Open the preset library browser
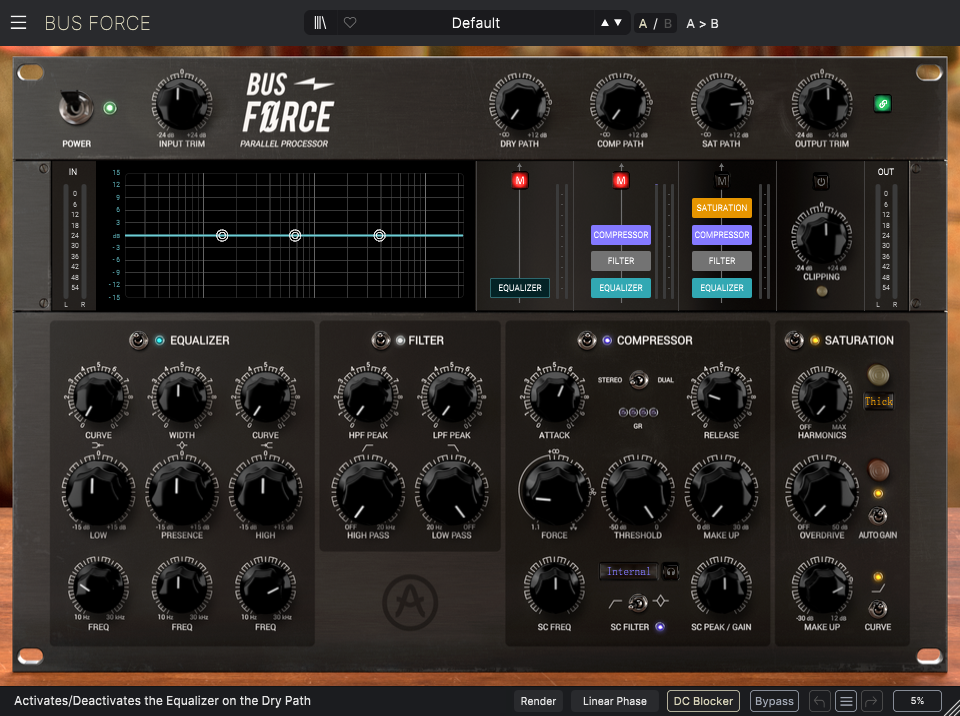The width and height of the screenshot is (960, 716). tap(320, 23)
